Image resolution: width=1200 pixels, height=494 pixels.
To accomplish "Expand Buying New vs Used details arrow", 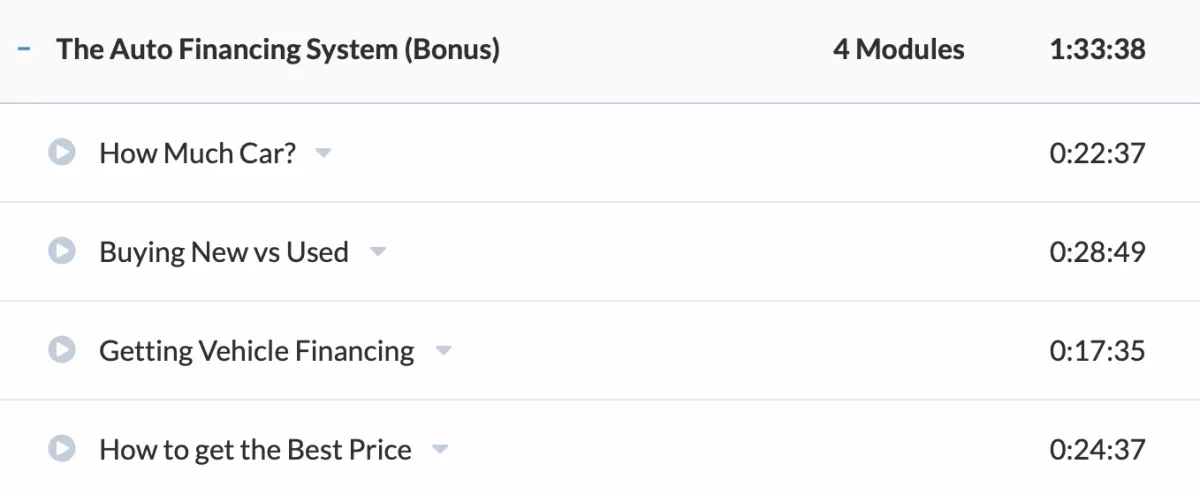I will click(x=377, y=253).
